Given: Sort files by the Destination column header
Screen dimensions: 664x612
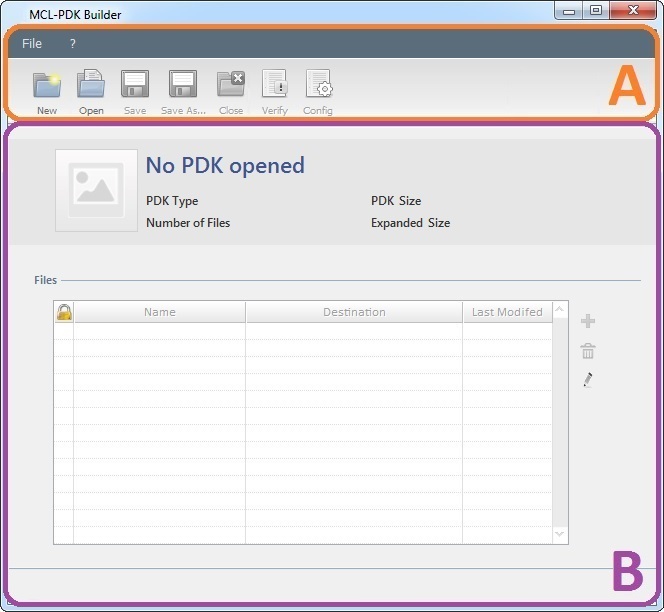Looking at the screenshot, I should (x=354, y=312).
